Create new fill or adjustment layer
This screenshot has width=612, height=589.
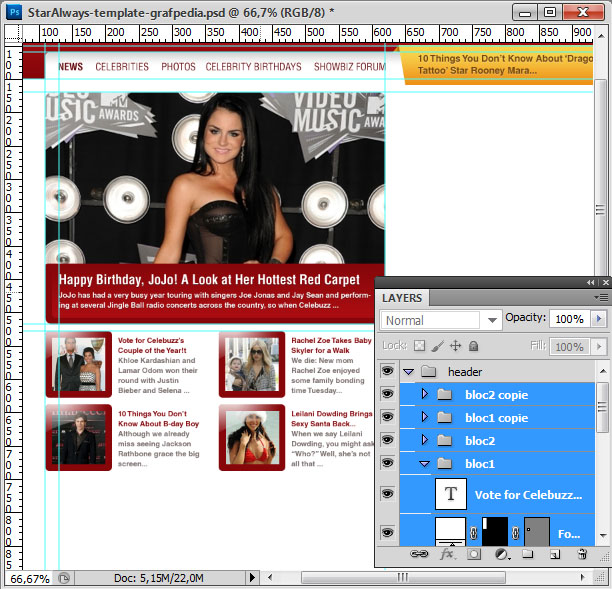(502, 554)
